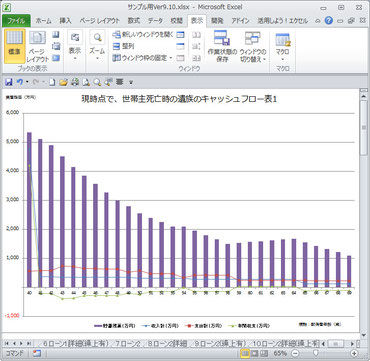The width and height of the screenshot is (370, 361).
Task: Open the マクロ macros dropdown
Action: [x=283, y=46]
